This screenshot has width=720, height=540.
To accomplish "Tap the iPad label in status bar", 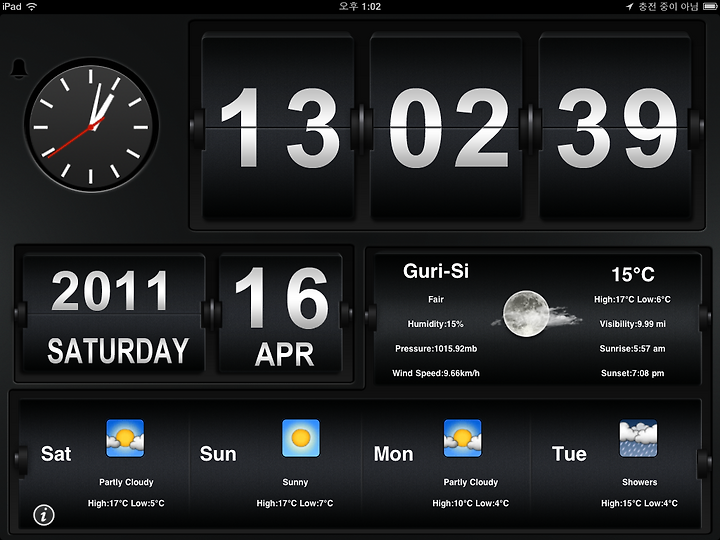I will click(x=11, y=6).
